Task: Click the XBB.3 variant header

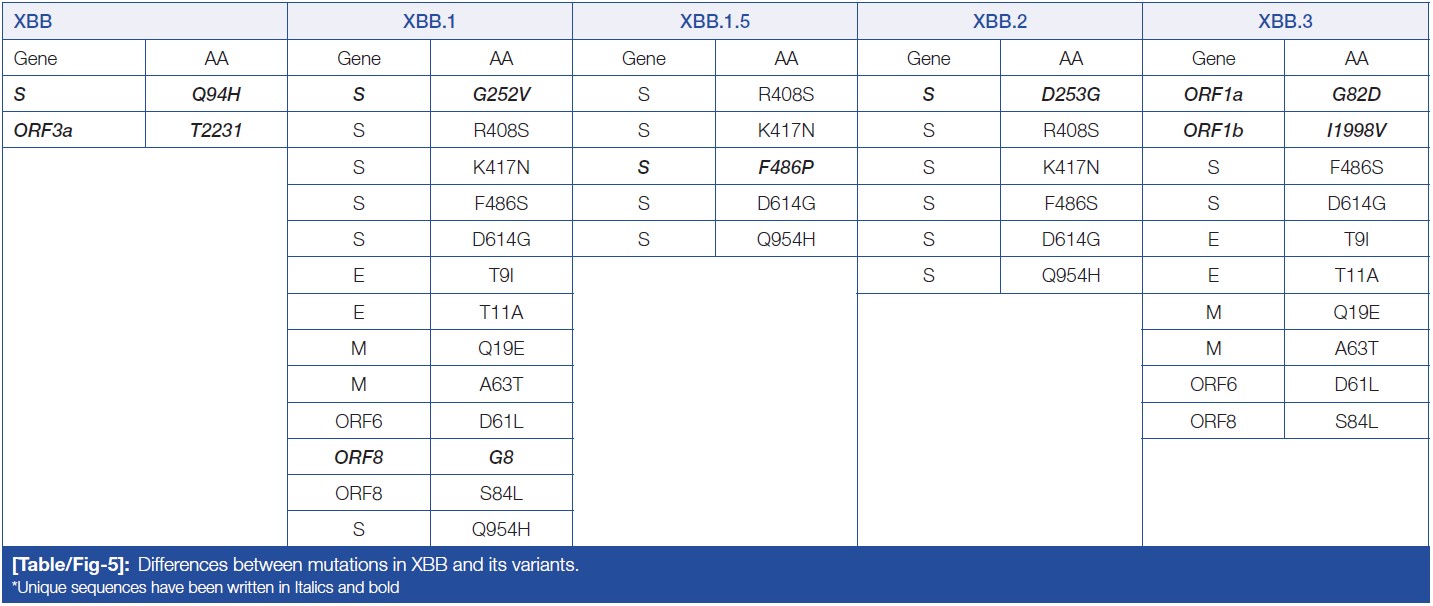Action: click(x=1285, y=21)
